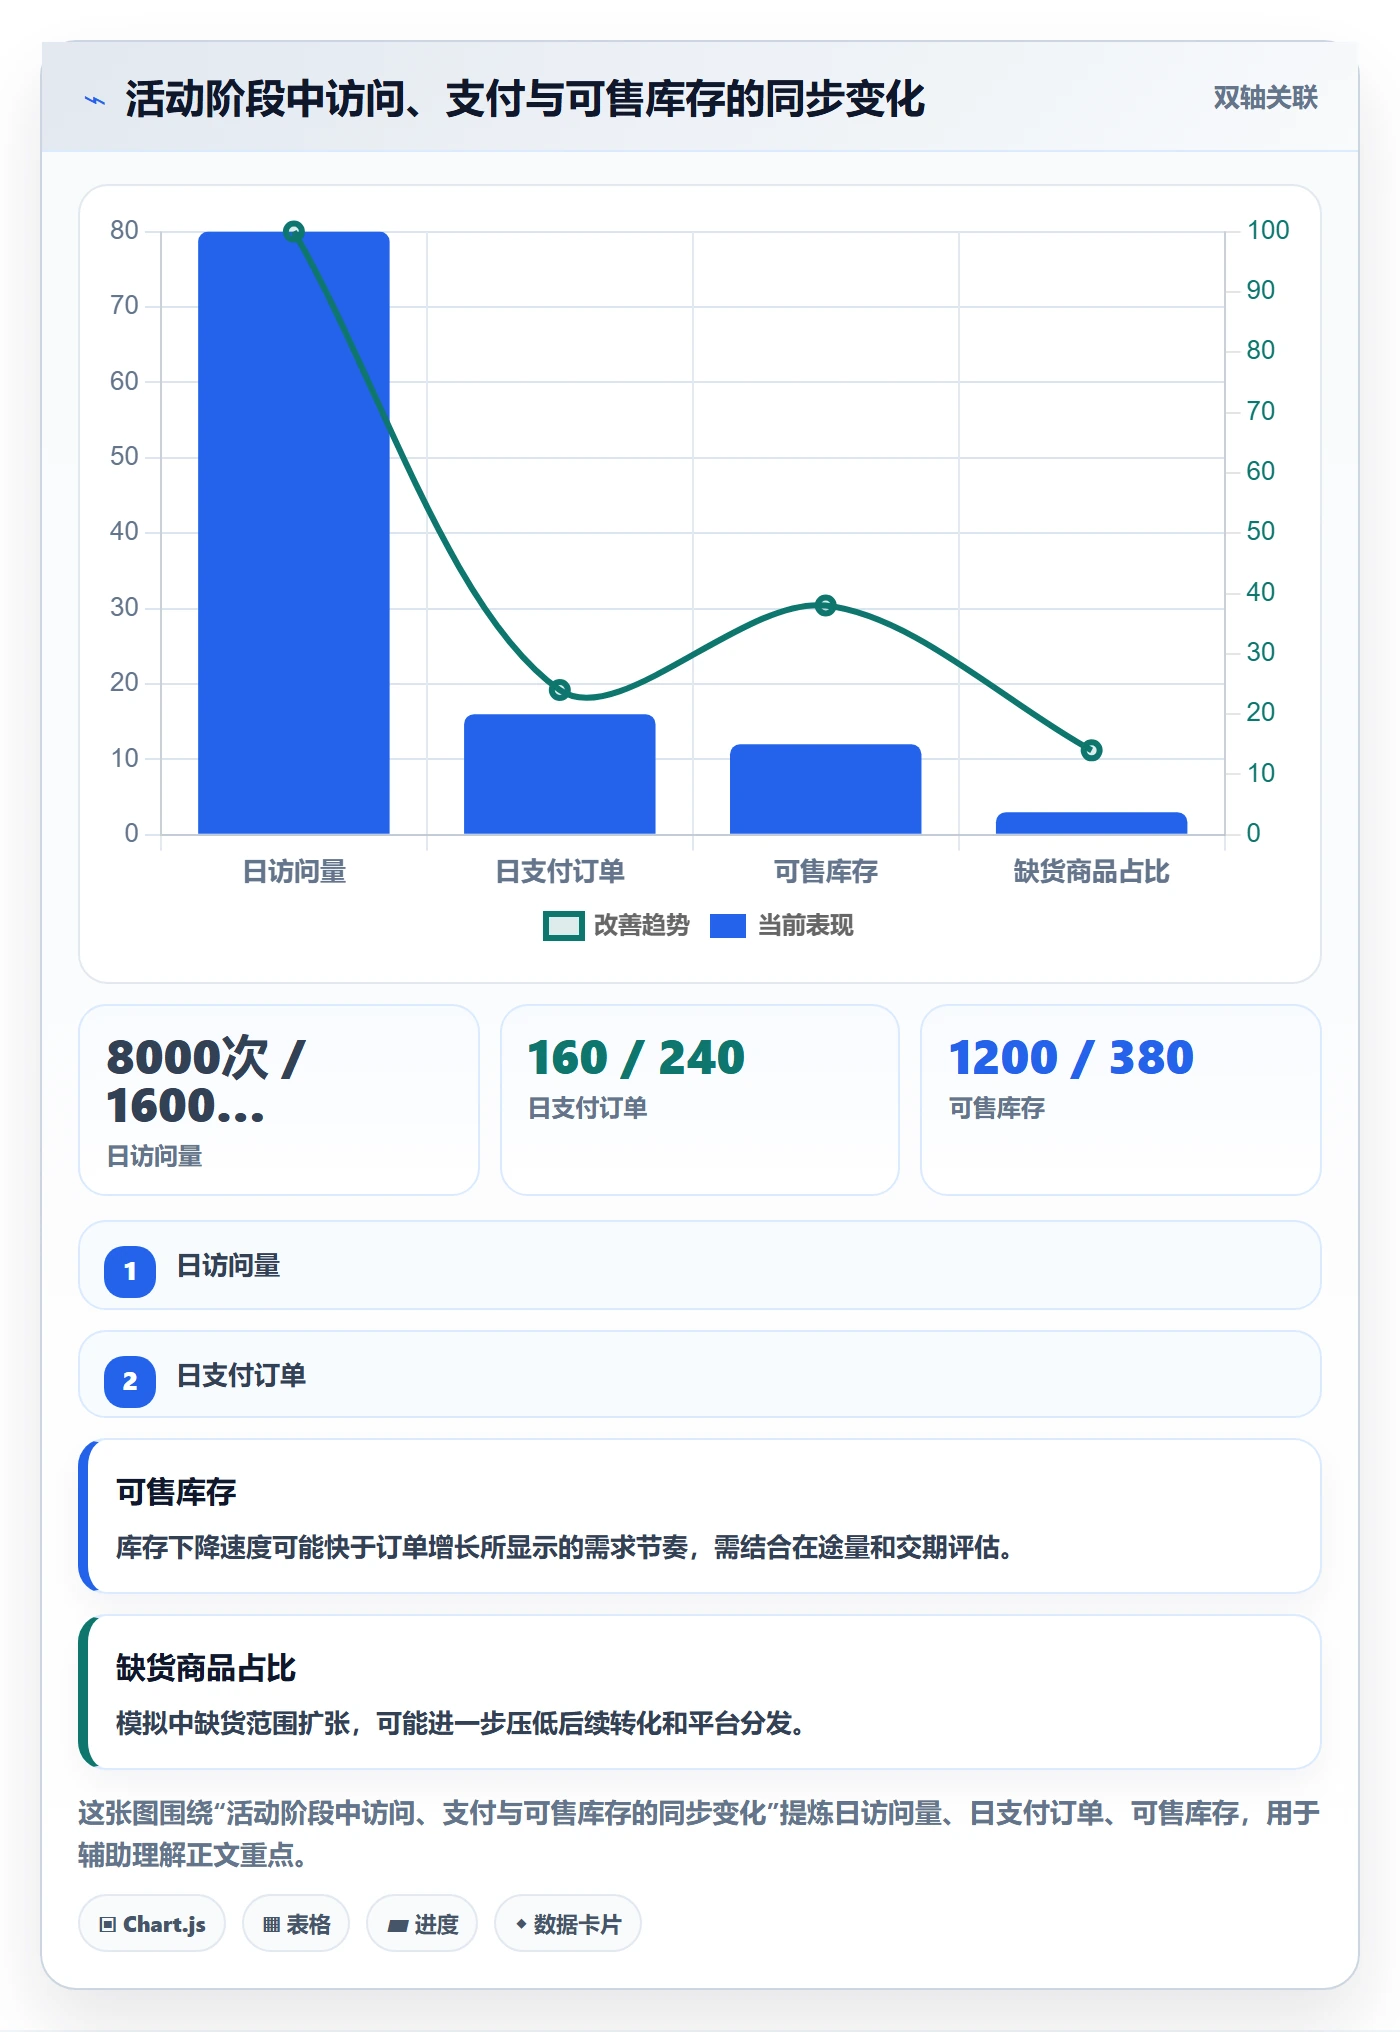Click the 可售库存 note card heading
This screenshot has width=1400, height=2032.
176,1492
